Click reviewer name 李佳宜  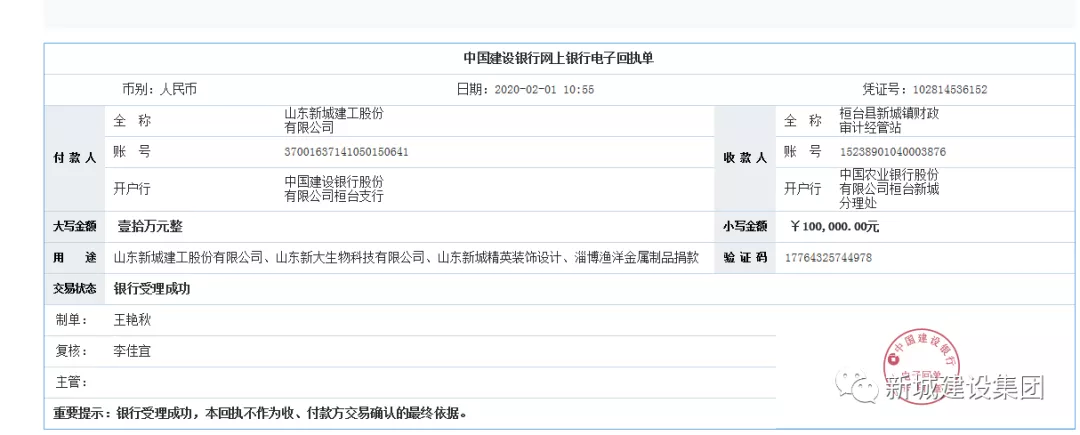pos(132,351)
